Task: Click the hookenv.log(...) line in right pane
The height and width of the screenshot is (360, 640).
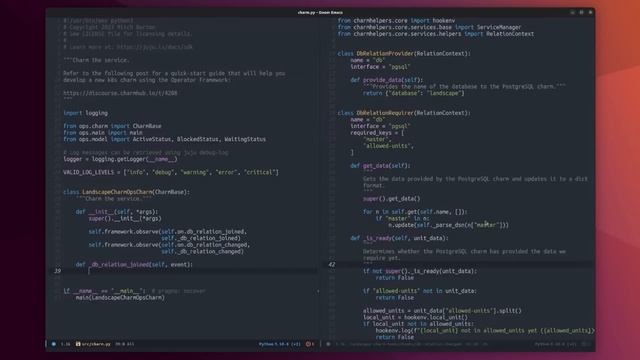Action: pos(485,331)
